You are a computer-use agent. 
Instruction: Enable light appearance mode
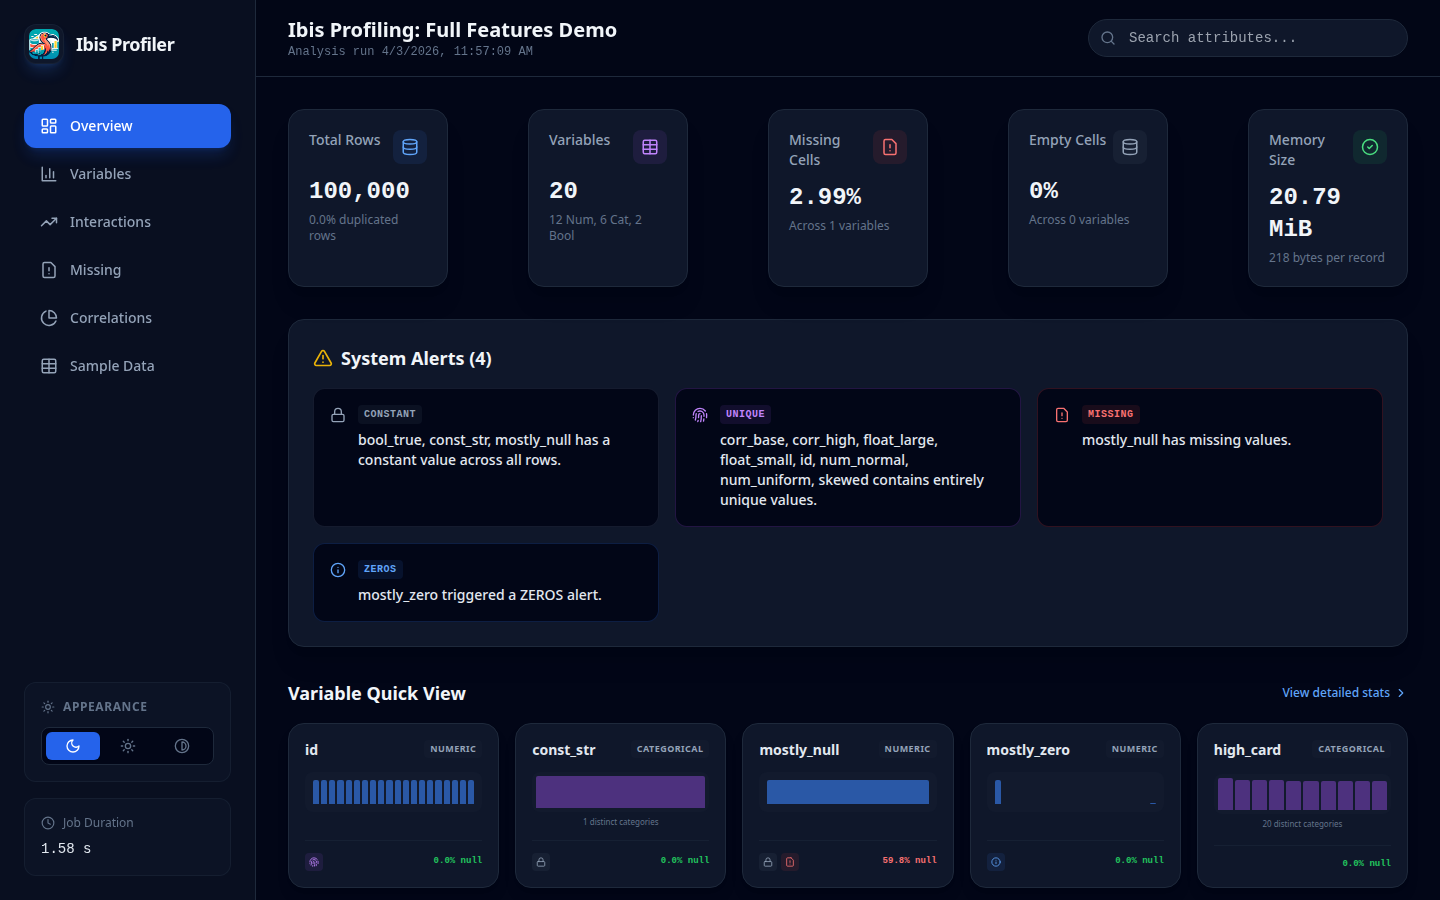127,746
